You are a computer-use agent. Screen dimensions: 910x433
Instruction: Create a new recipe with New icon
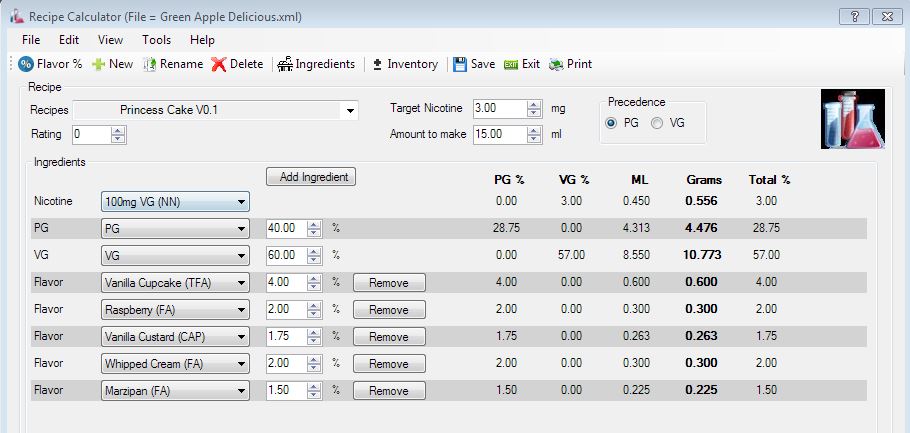(99, 64)
